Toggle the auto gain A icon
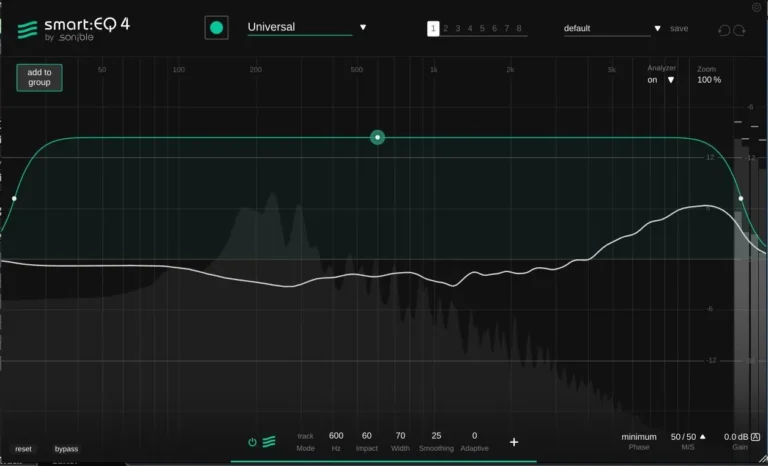This screenshot has width=768, height=466. (x=755, y=437)
